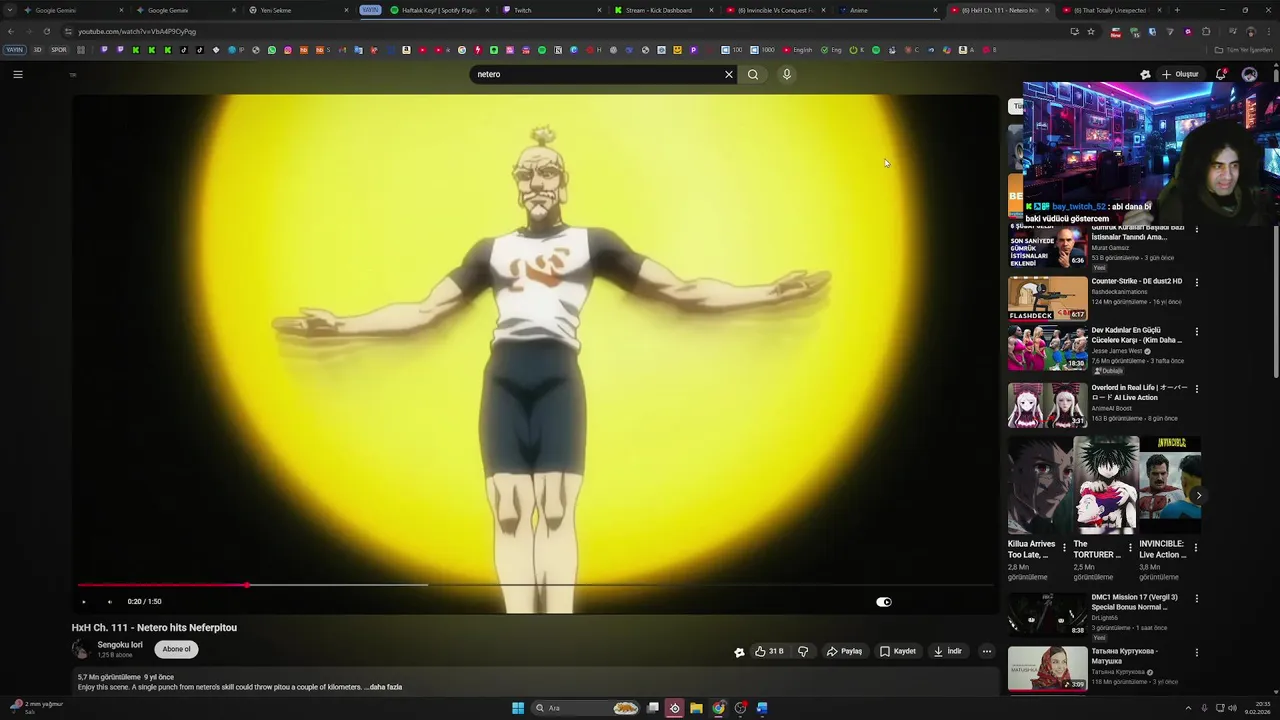Open options for 'The TORTURER' short
The height and width of the screenshot is (720, 1280).
pyautogui.click(x=1130, y=548)
